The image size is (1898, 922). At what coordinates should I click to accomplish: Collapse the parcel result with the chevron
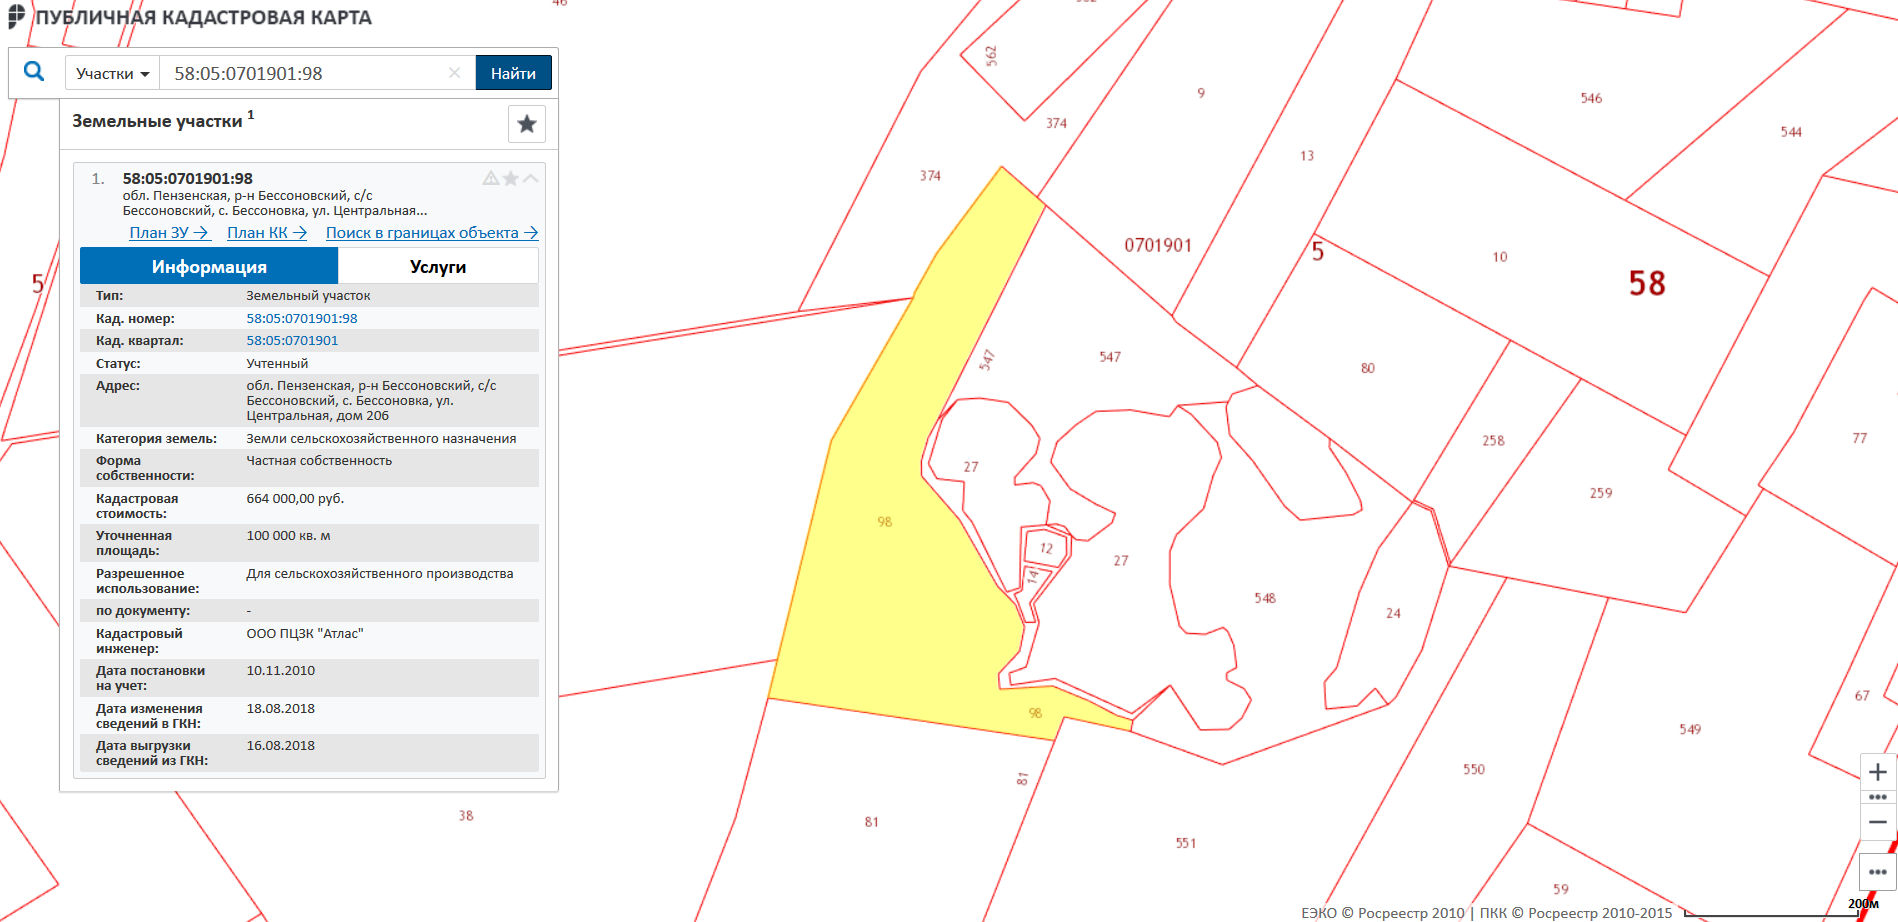531,178
